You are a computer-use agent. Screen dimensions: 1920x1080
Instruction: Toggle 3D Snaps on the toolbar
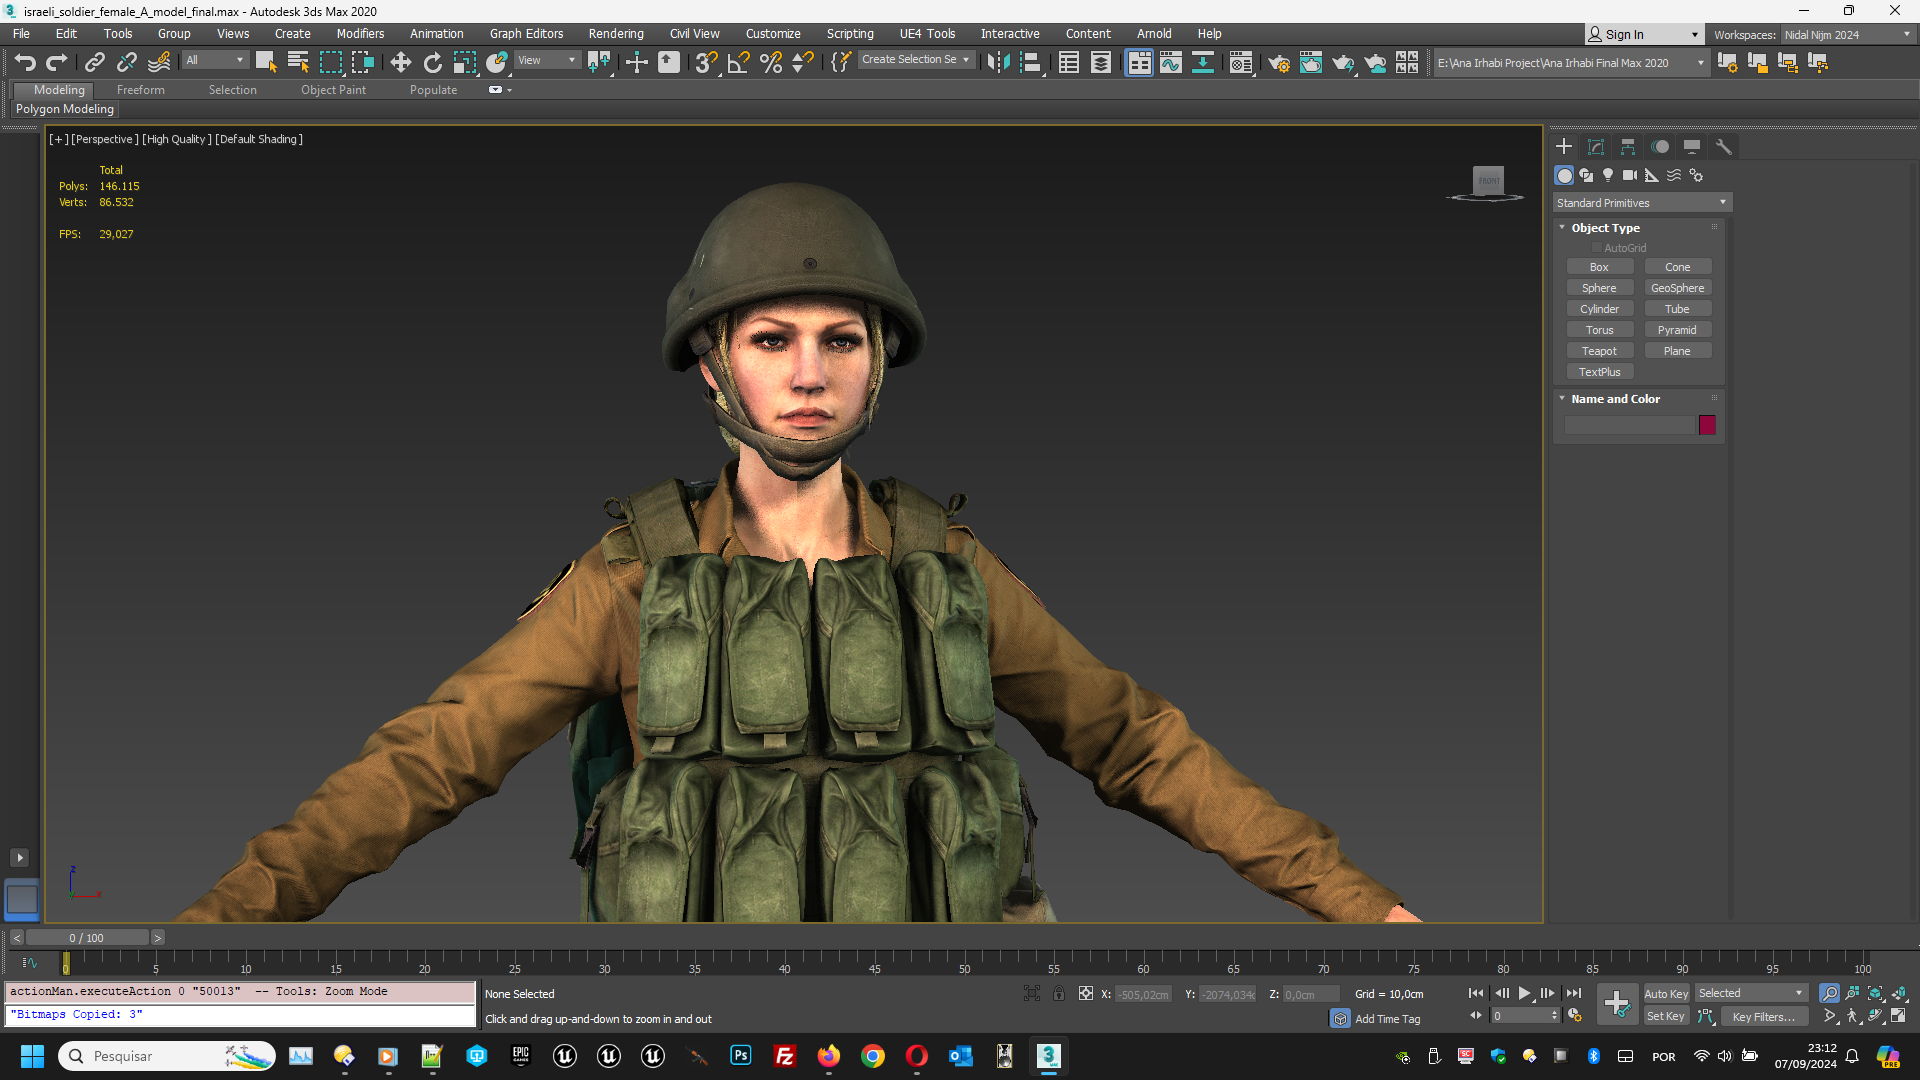[706, 62]
